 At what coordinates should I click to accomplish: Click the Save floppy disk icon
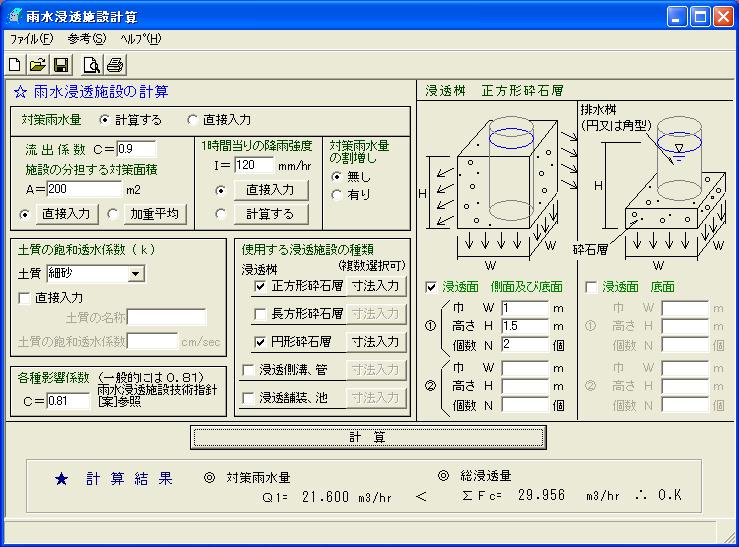60,65
